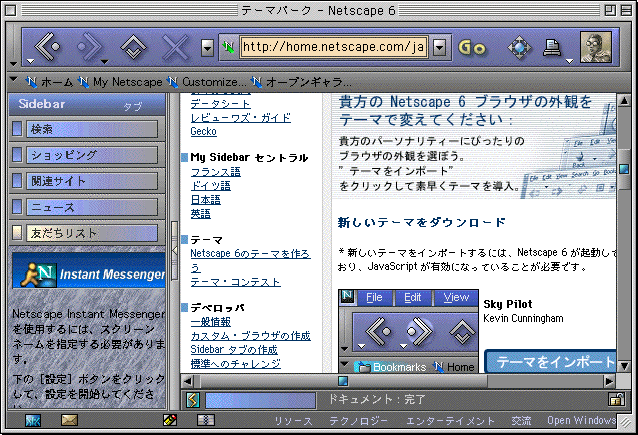Open the 標準へのチャレンジ link
The image size is (638, 435).
click(x=236, y=363)
